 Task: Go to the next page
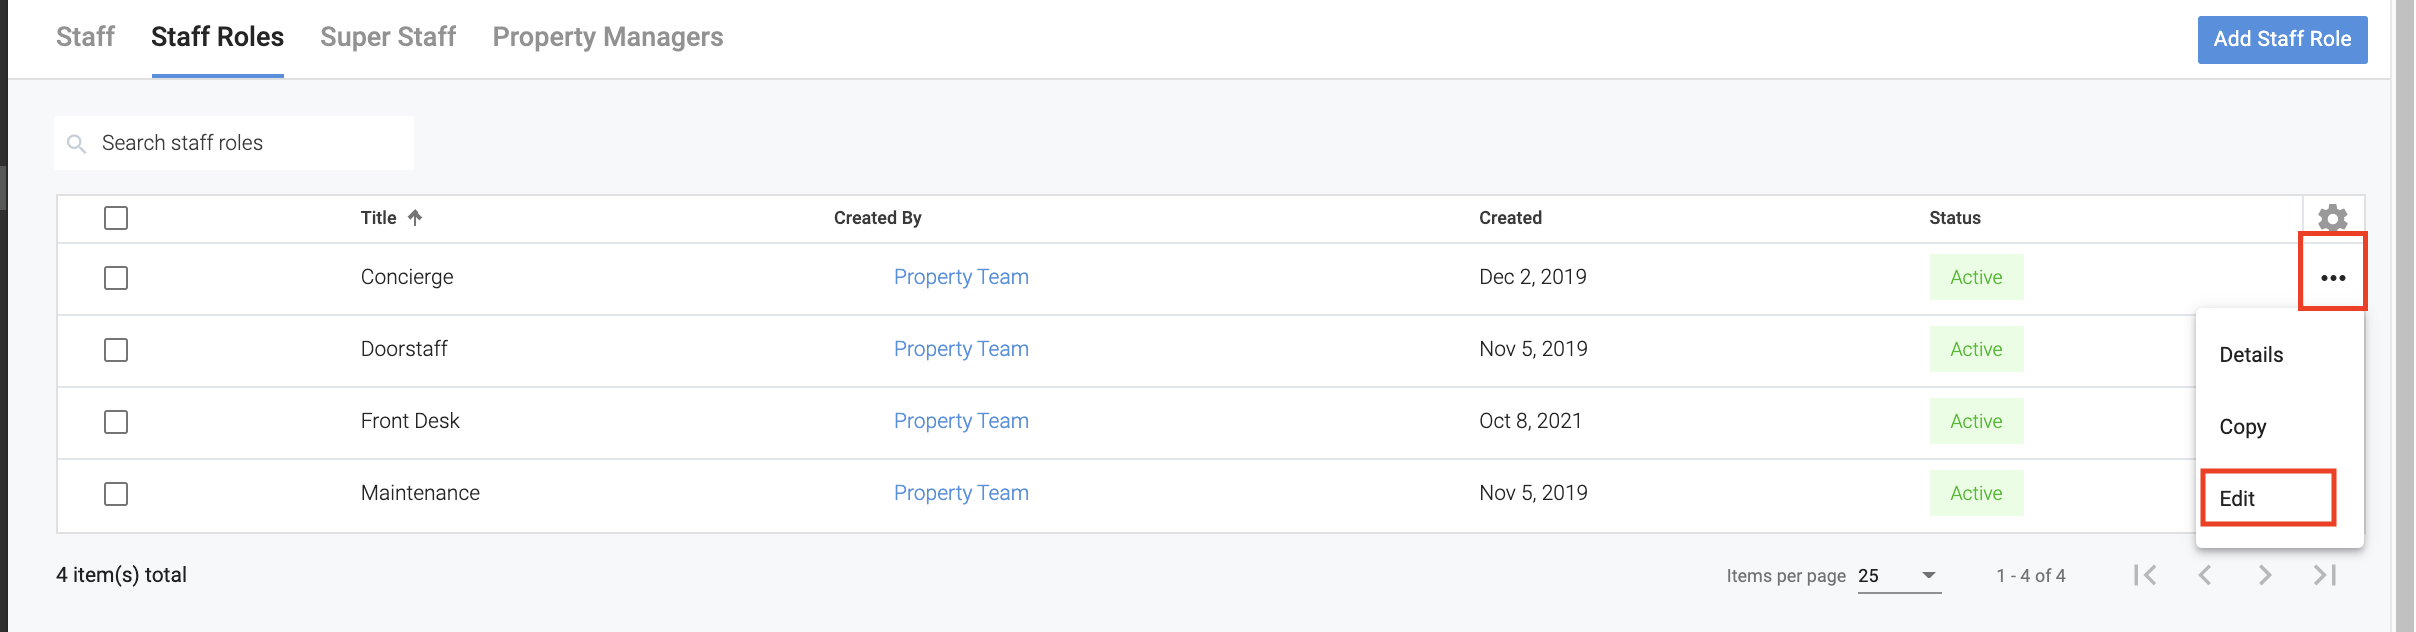(2265, 575)
